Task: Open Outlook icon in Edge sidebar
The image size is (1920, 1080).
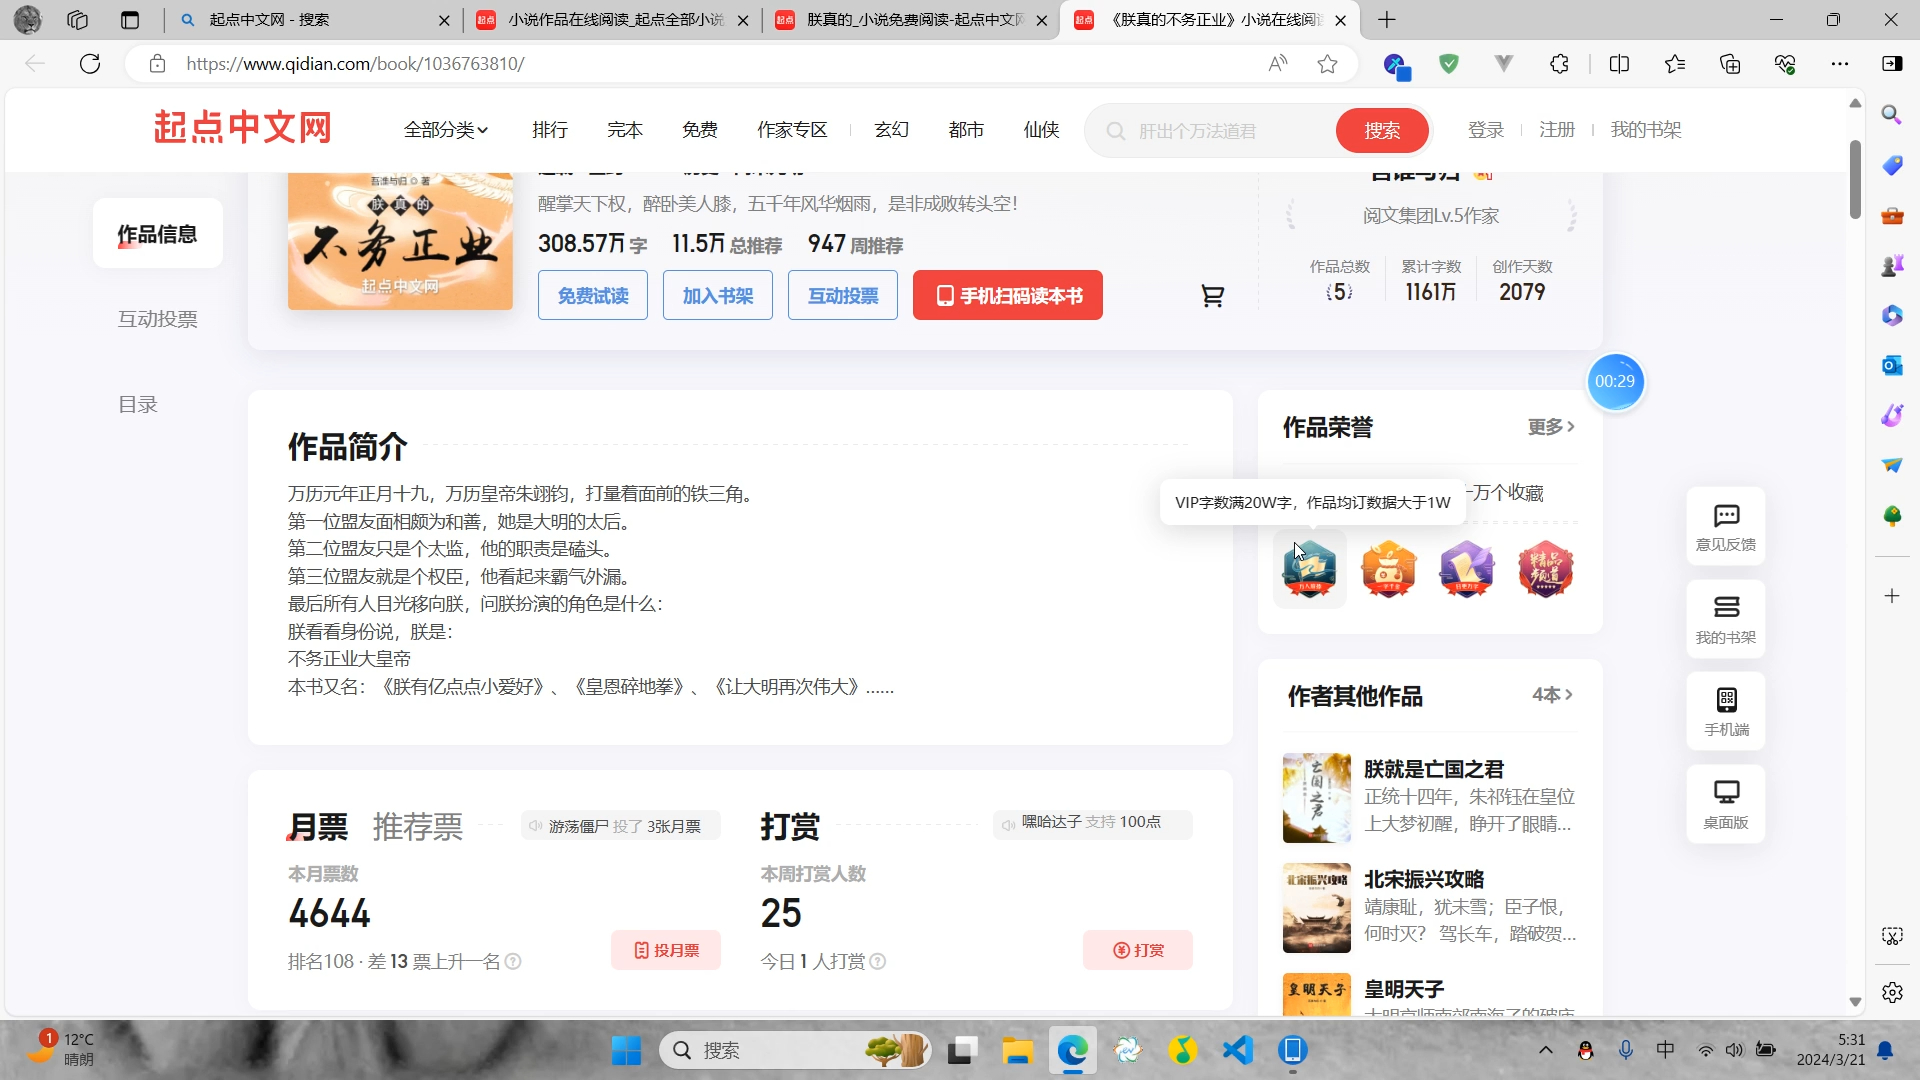Action: click(1892, 365)
